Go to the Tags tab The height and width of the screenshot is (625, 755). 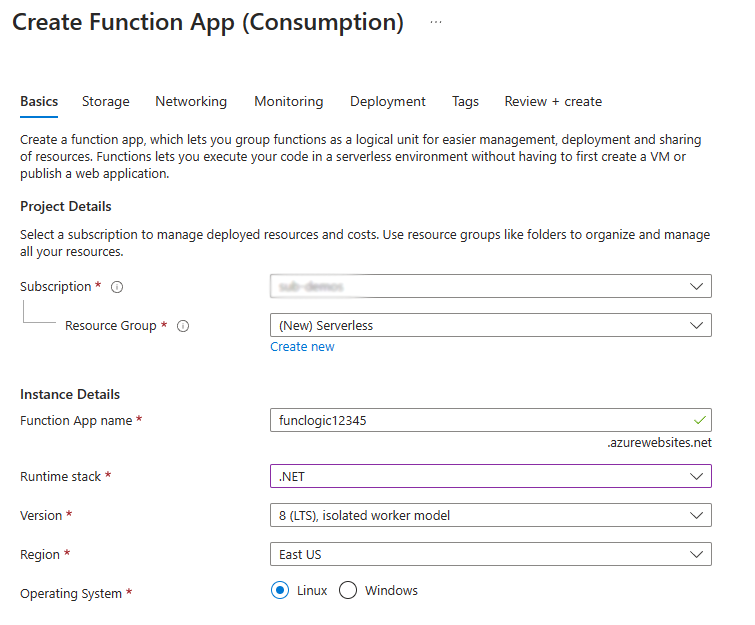coord(465,102)
